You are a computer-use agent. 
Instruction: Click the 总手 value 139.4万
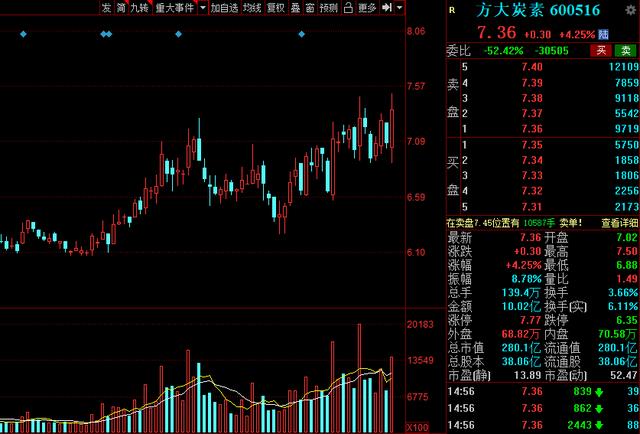(521, 293)
